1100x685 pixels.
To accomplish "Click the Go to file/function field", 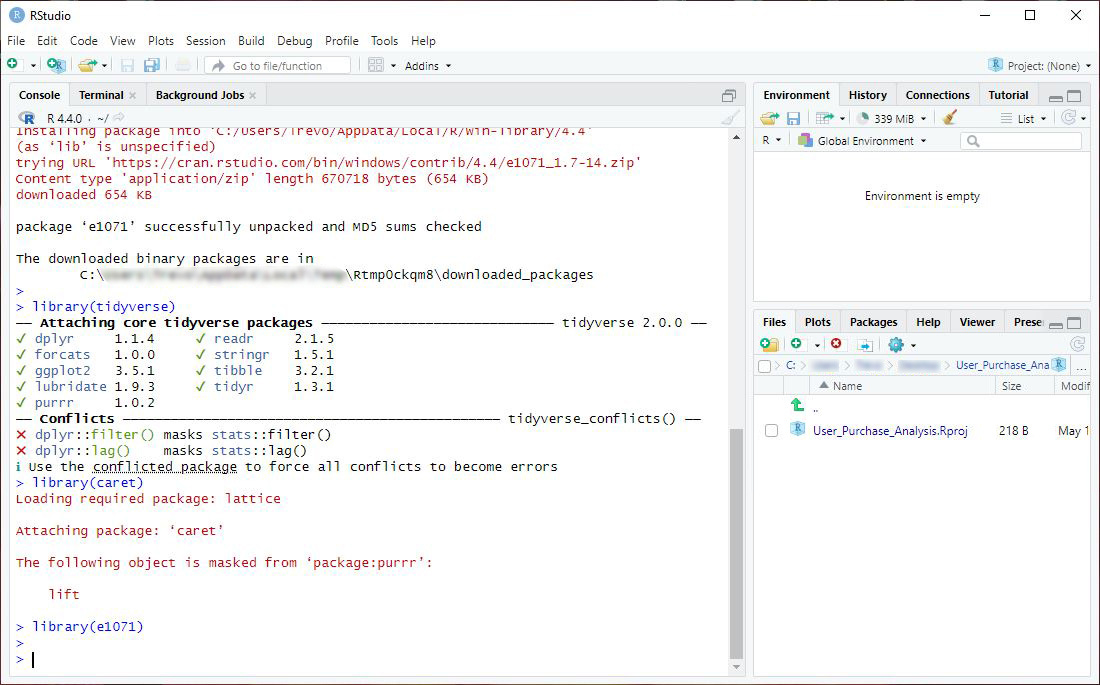I will 277,65.
